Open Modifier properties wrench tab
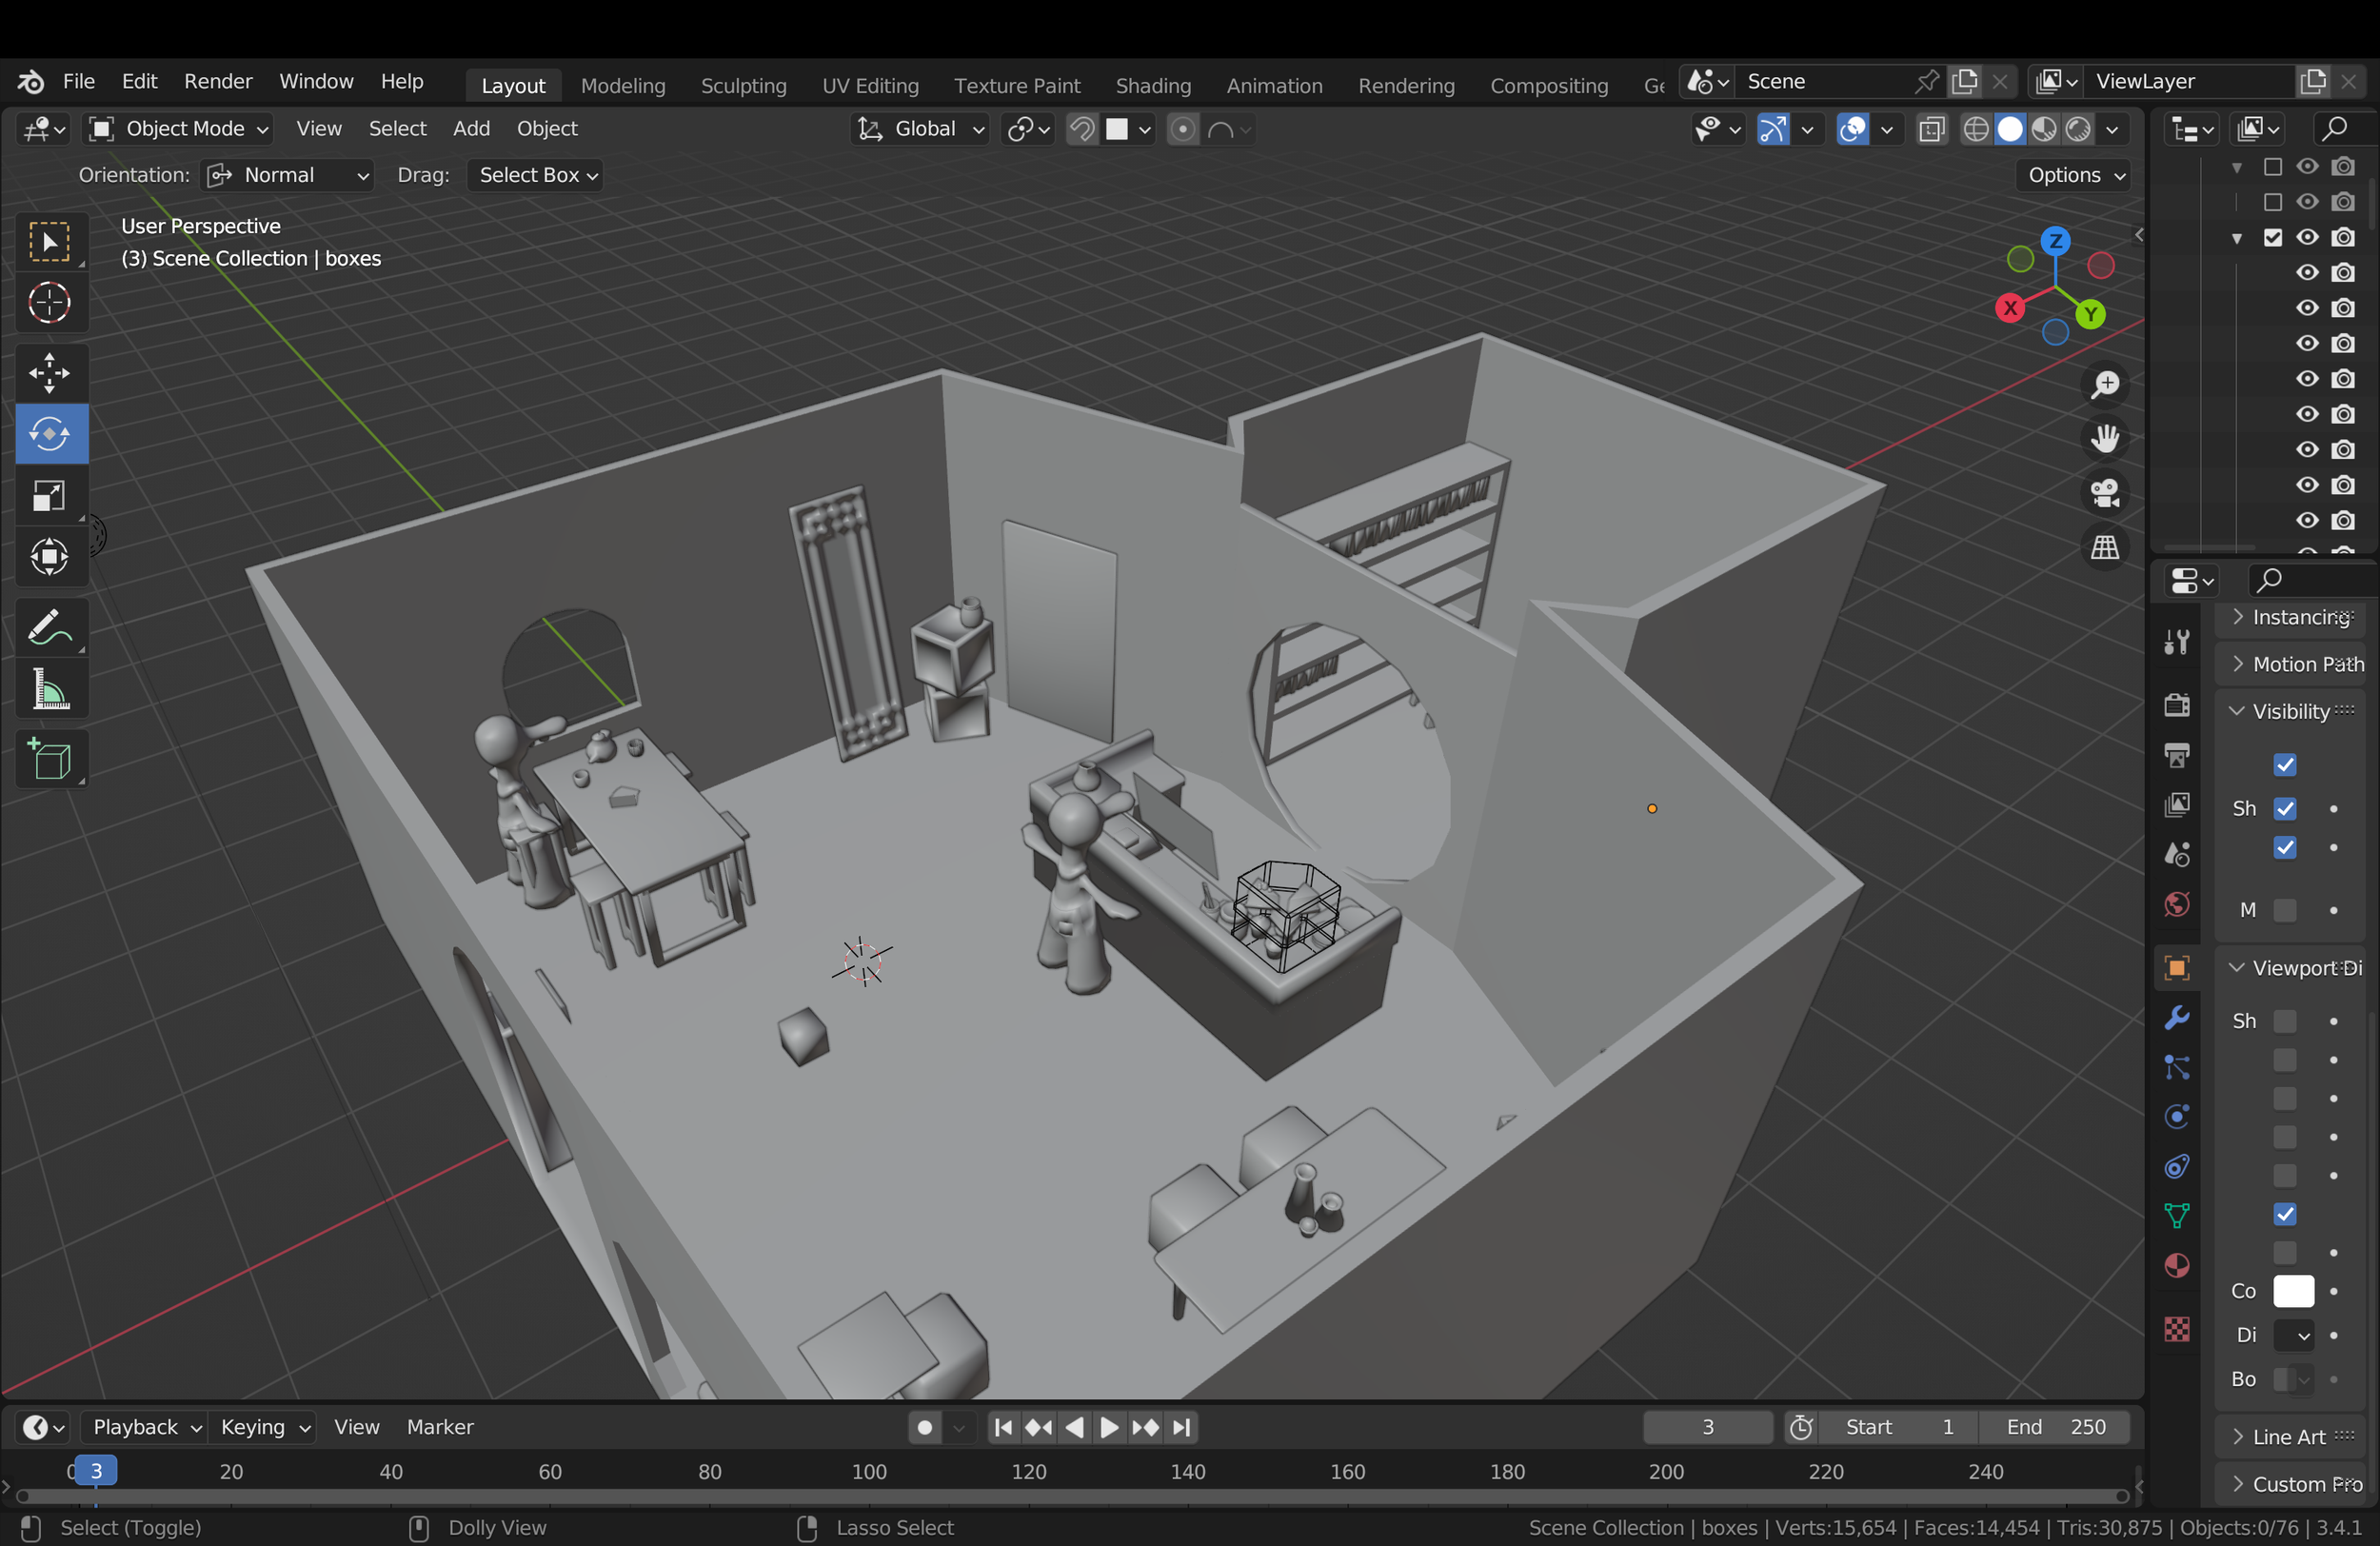Screen dimensions: 2380x1546 pos(2177,1018)
